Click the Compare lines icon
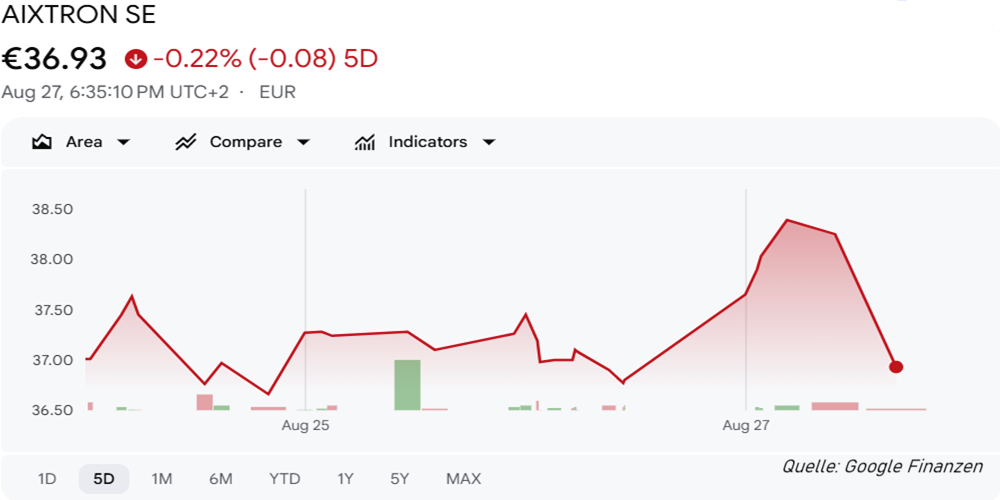The image size is (1000, 500). tap(186, 142)
